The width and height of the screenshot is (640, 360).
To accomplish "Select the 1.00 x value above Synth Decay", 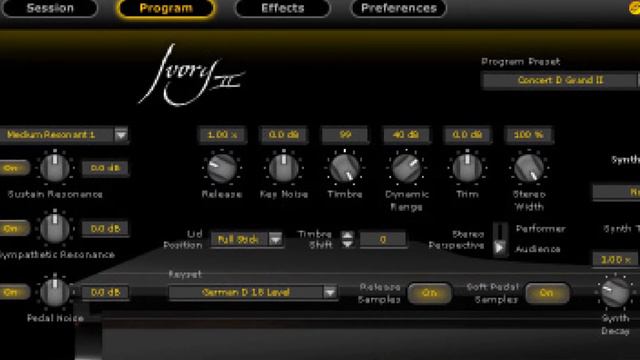I will click(x=616, y=260).
